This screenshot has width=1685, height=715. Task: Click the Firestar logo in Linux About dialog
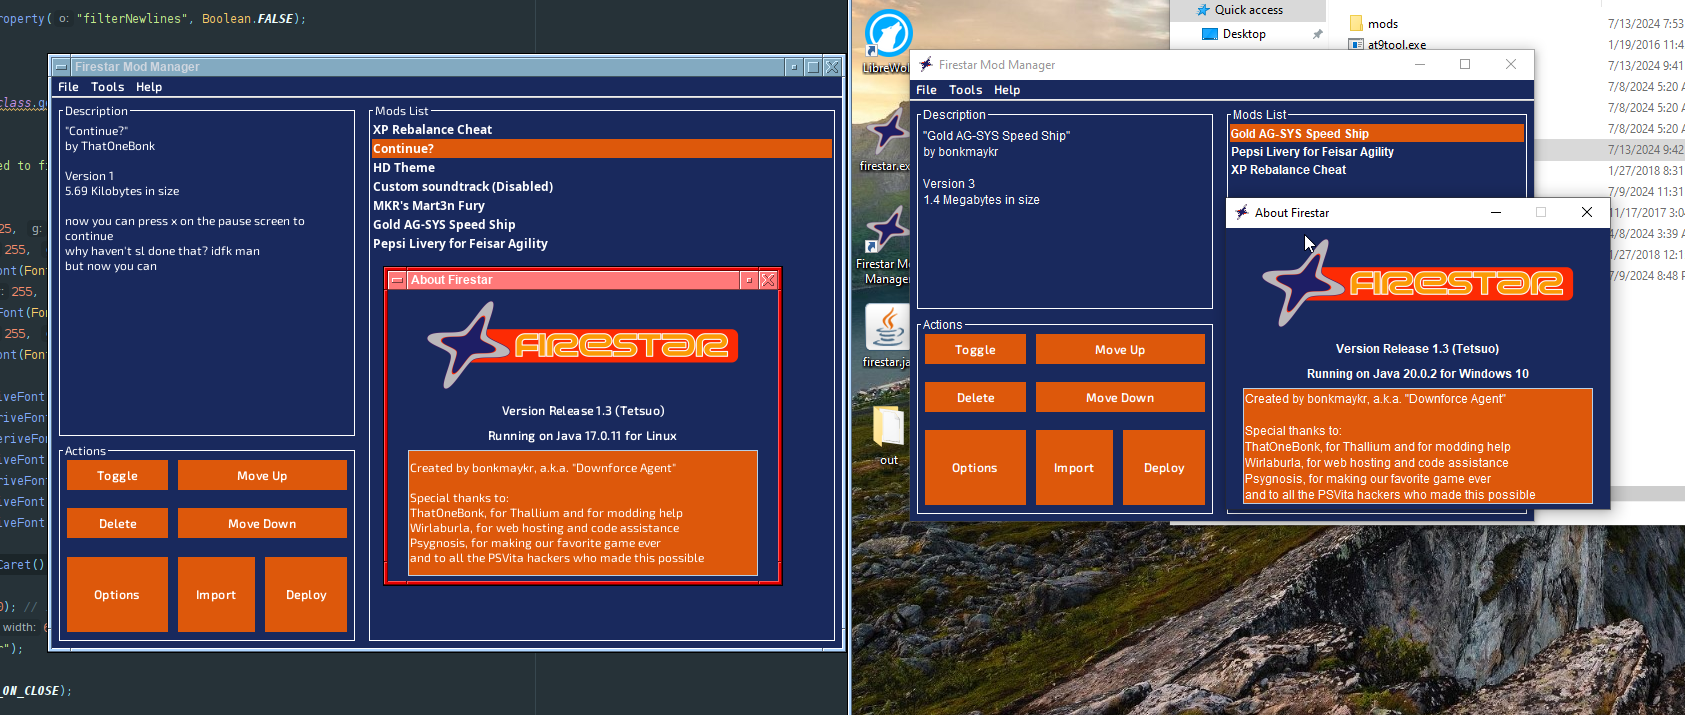582,346
